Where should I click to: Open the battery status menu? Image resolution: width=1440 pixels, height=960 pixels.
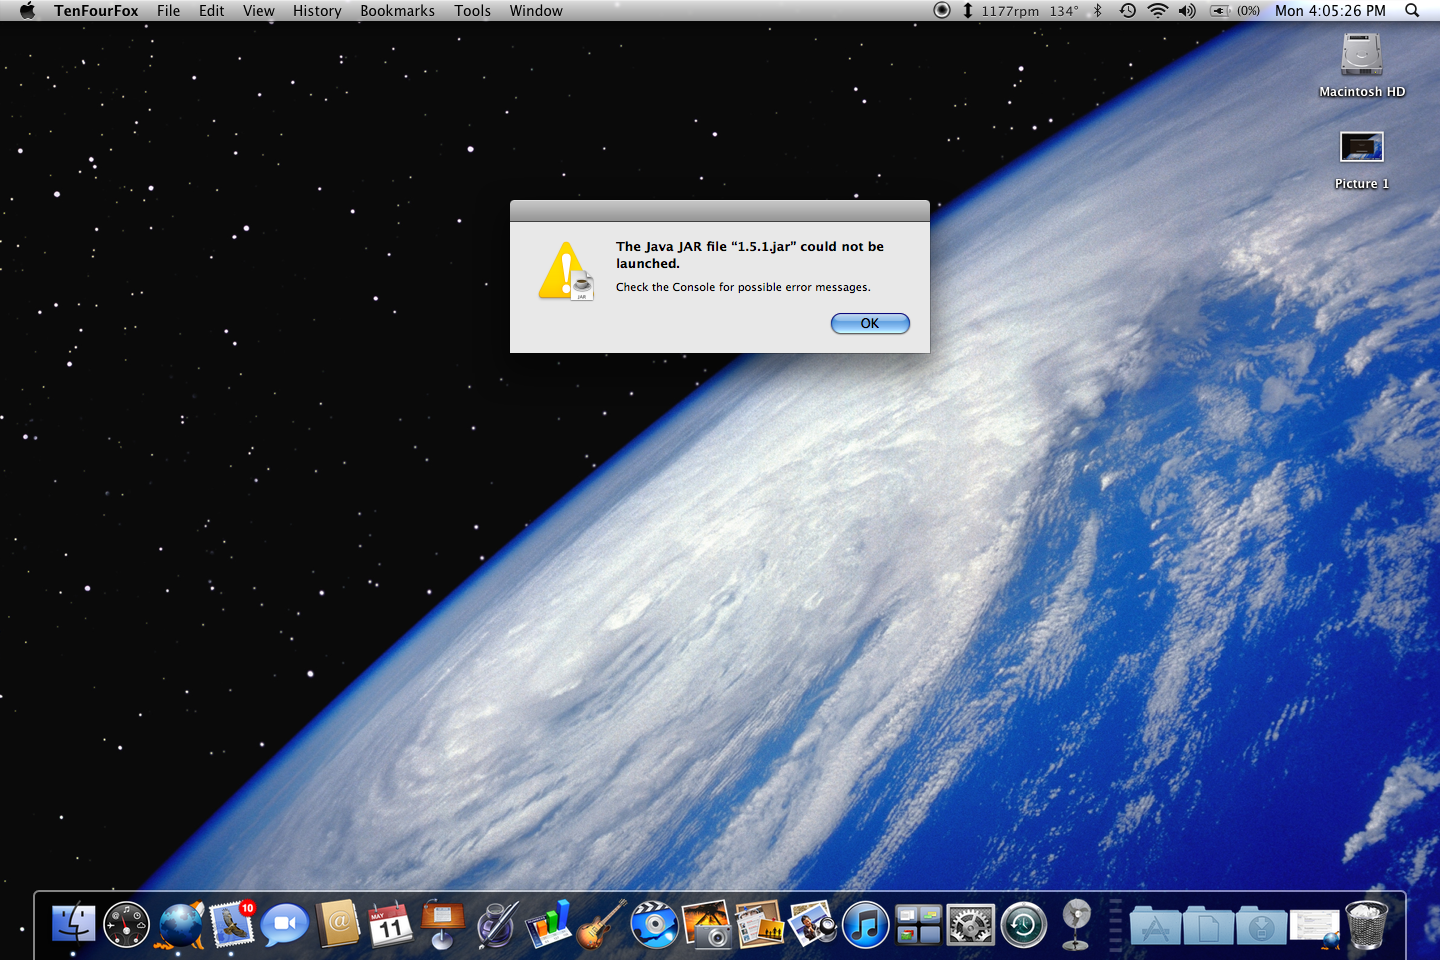[x=1234, y=10]
